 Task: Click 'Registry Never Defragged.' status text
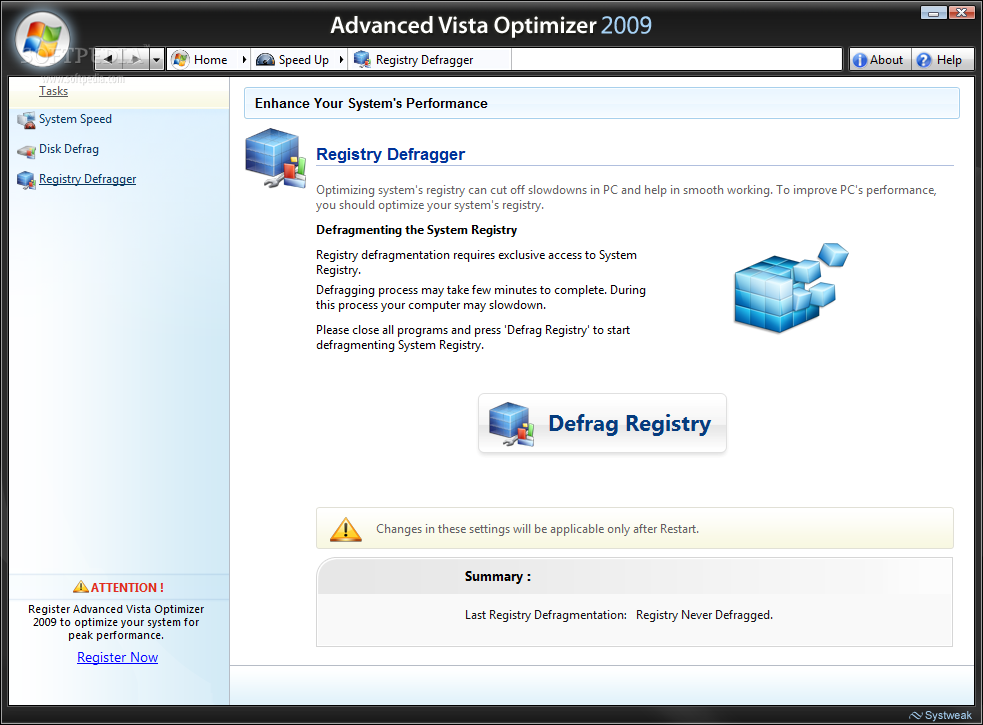click(704, 615)
